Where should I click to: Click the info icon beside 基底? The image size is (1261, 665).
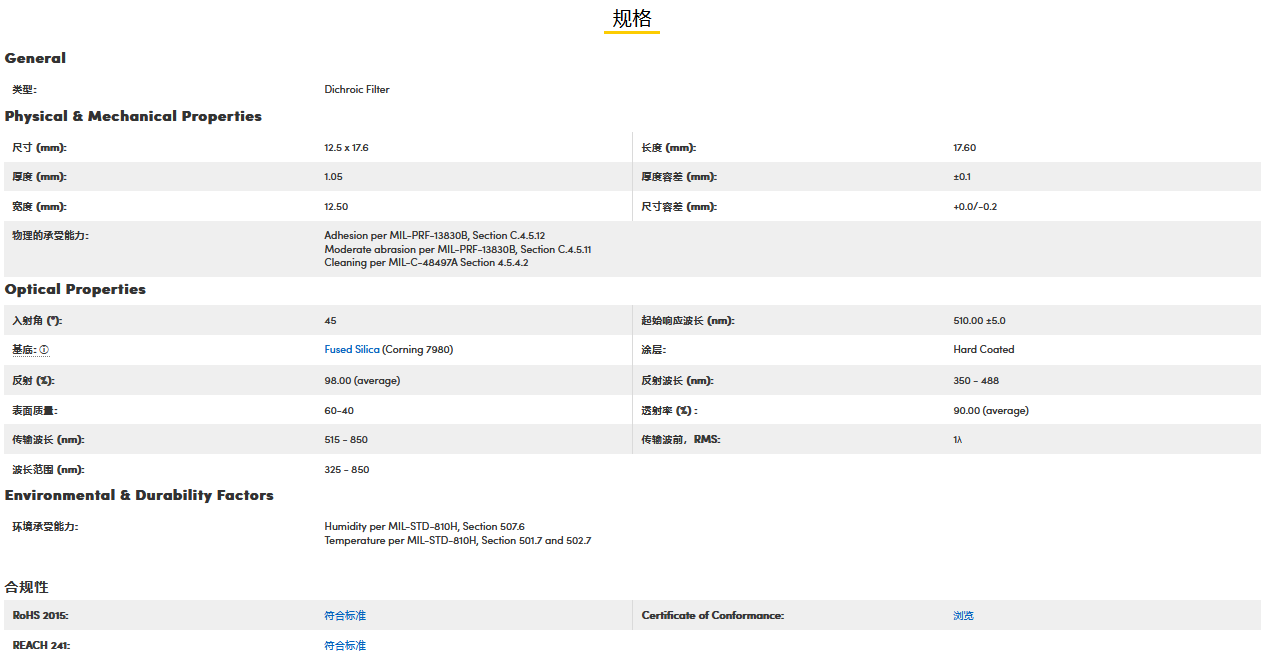[44, 350]
